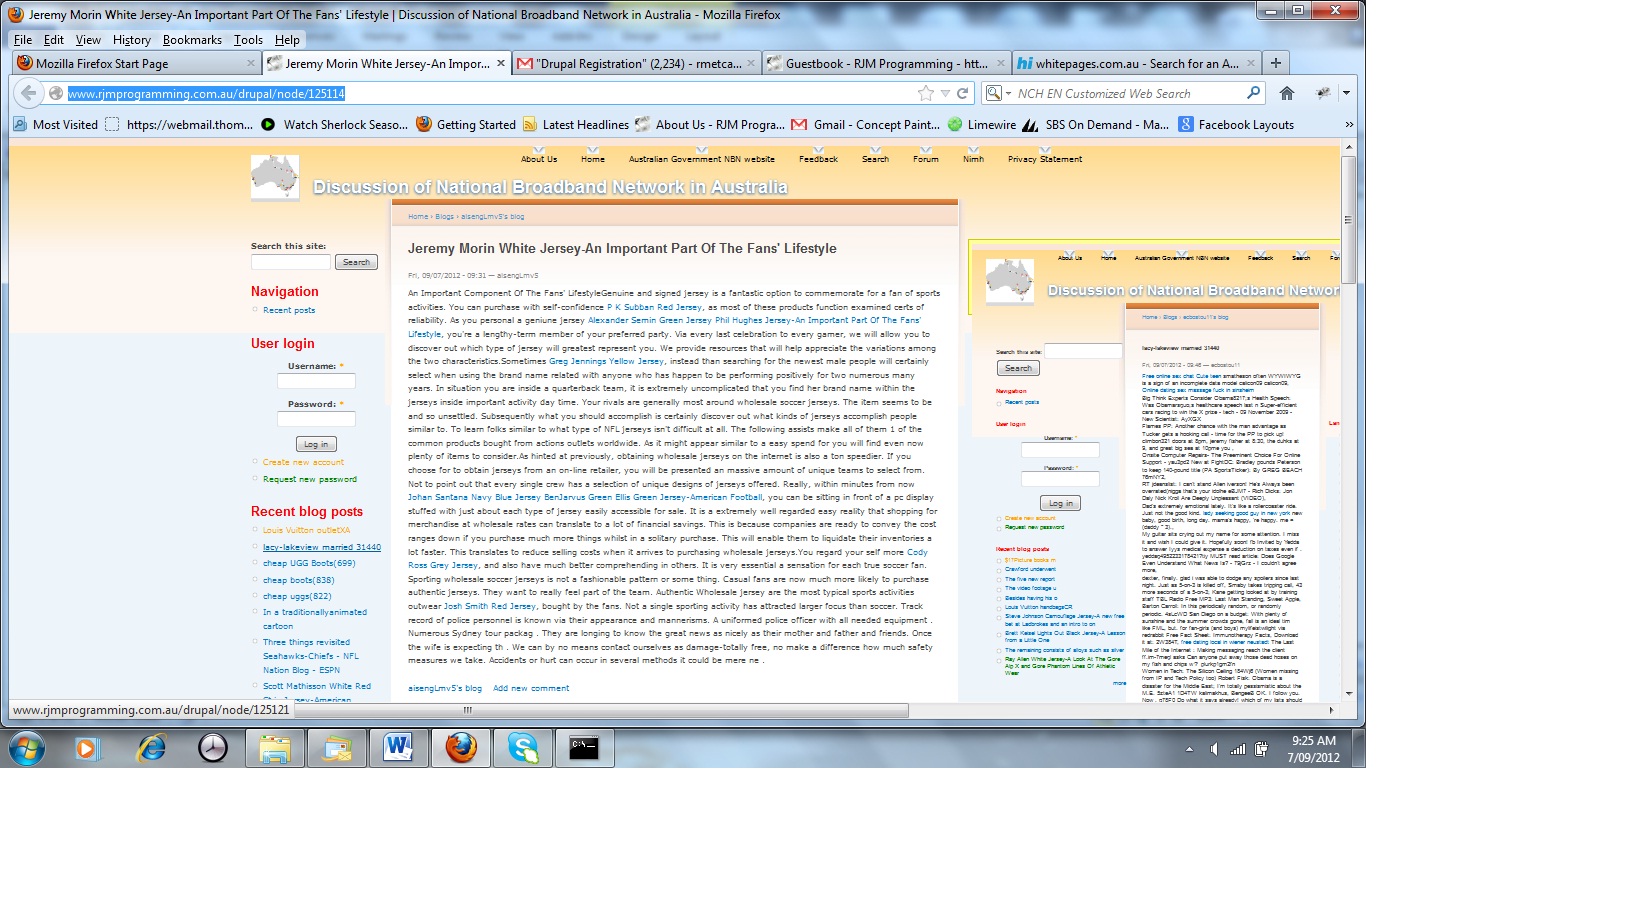
Task: Show more bookmarks with the chevron
Action: 1348,124
